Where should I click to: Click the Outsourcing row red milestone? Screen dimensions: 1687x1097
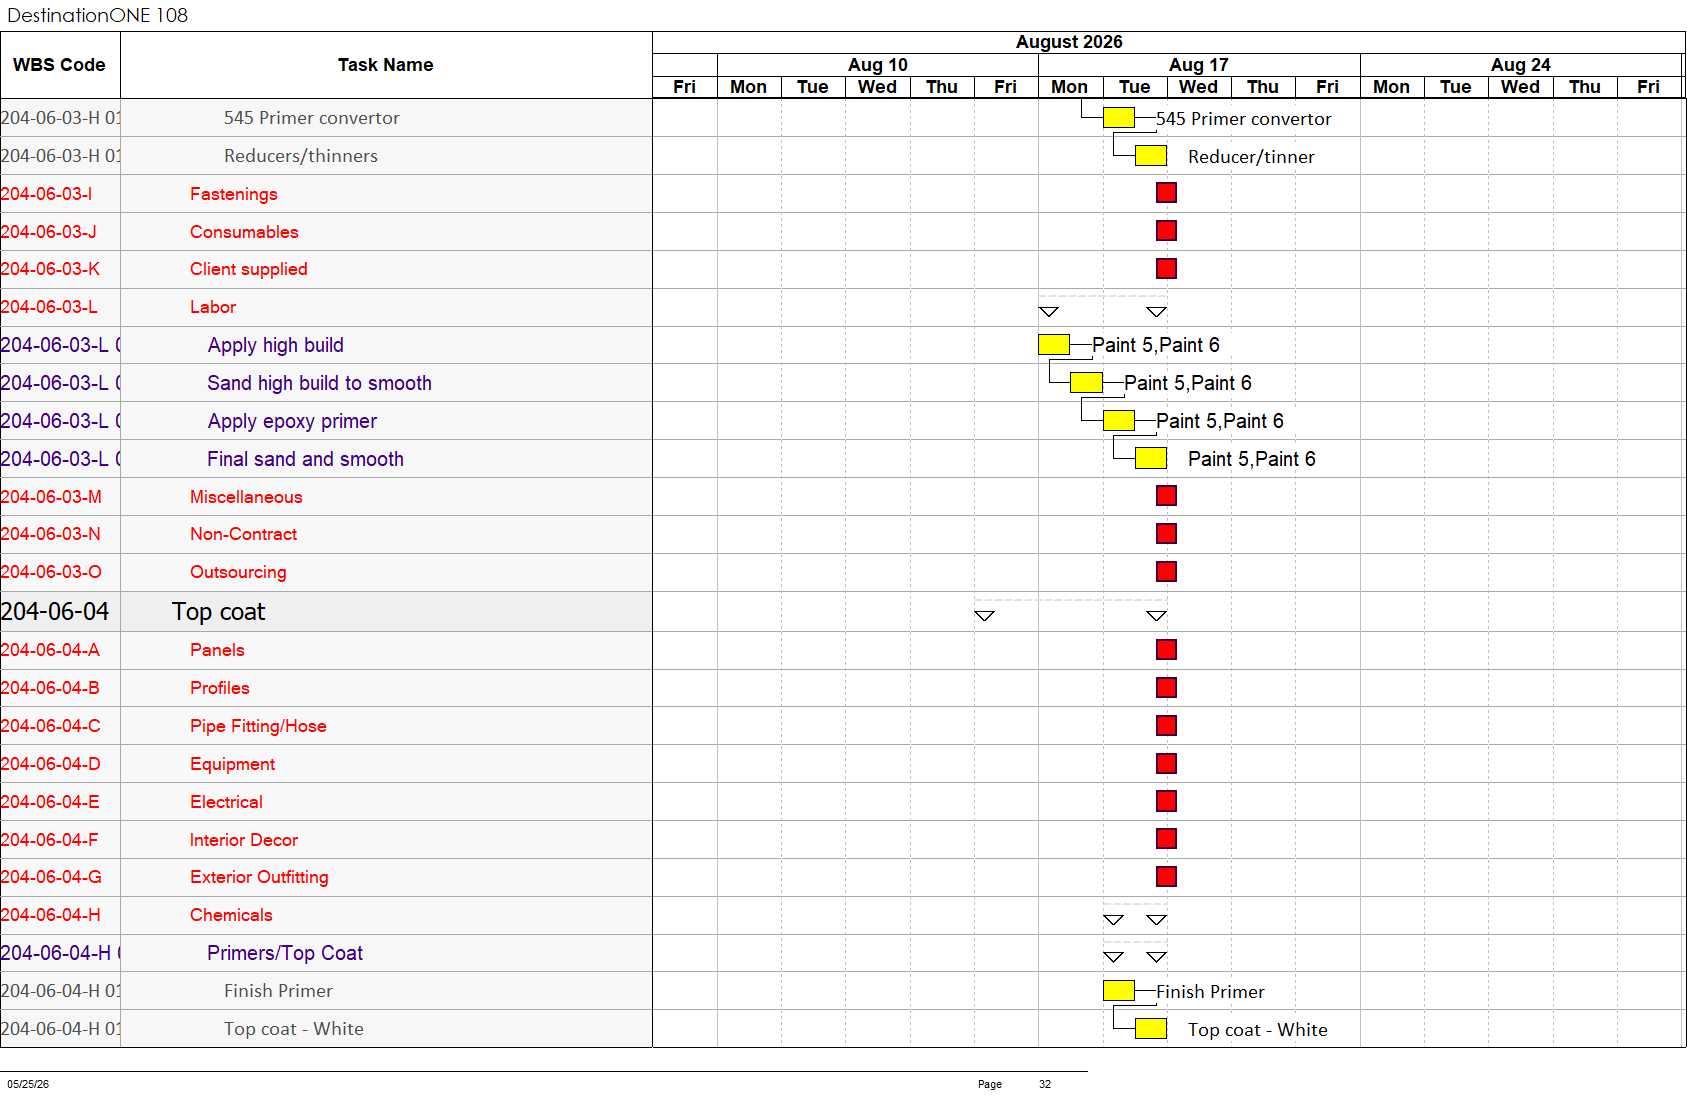coord(1166,572)
